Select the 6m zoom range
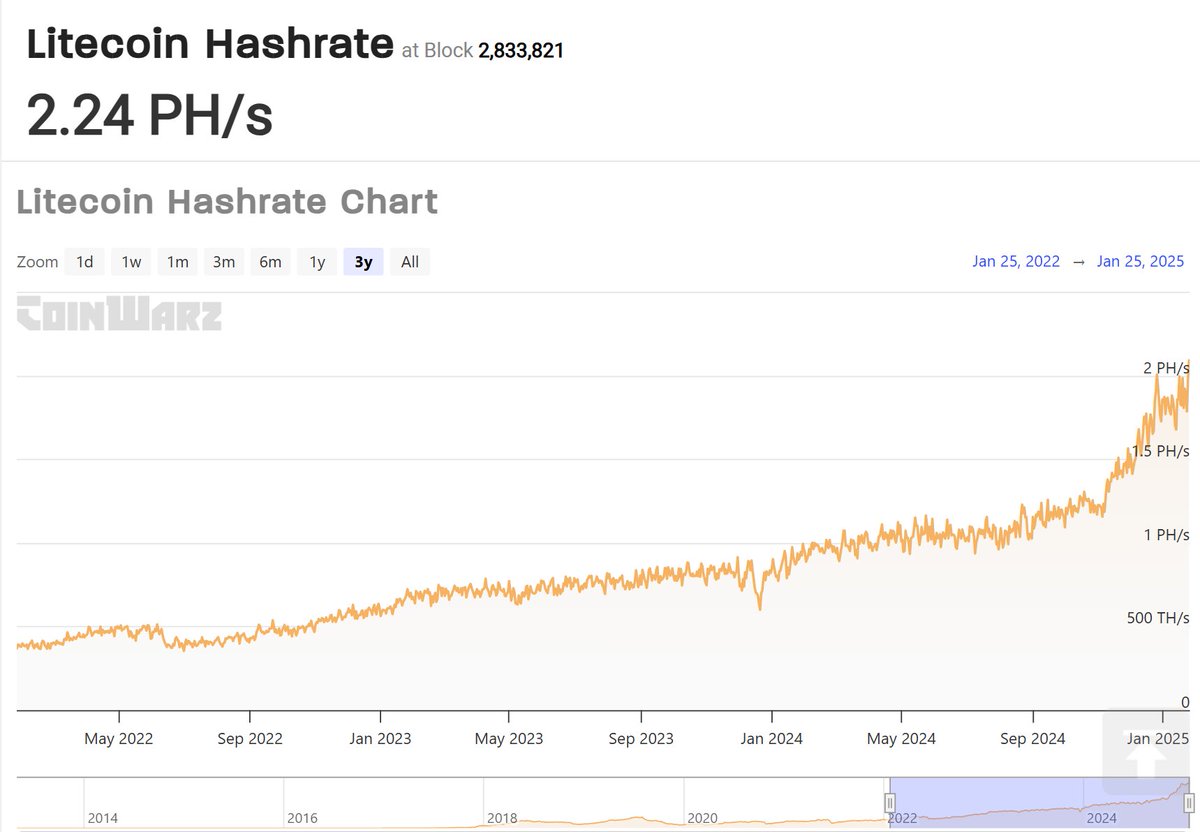Viewport: 1200px width, 832px height. click(270, 261)
